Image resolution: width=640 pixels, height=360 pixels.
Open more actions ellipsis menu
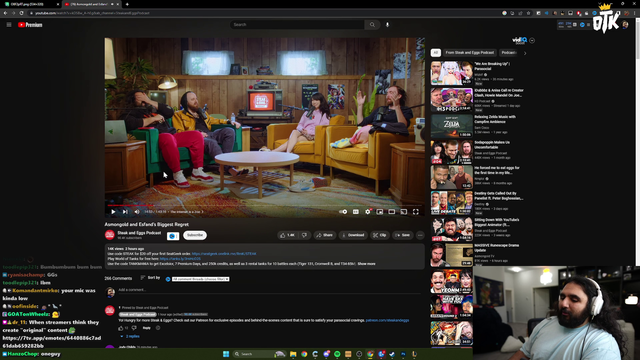[420, 235]
